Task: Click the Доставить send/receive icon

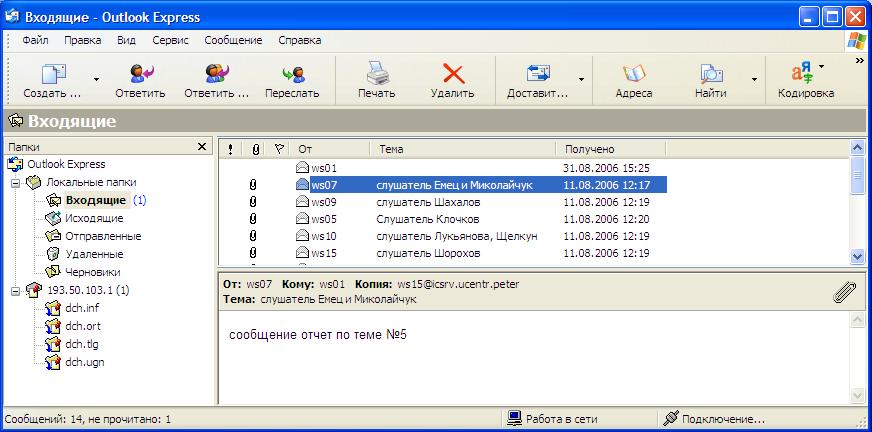Action: pyautogui.click(x=538, y=73)
